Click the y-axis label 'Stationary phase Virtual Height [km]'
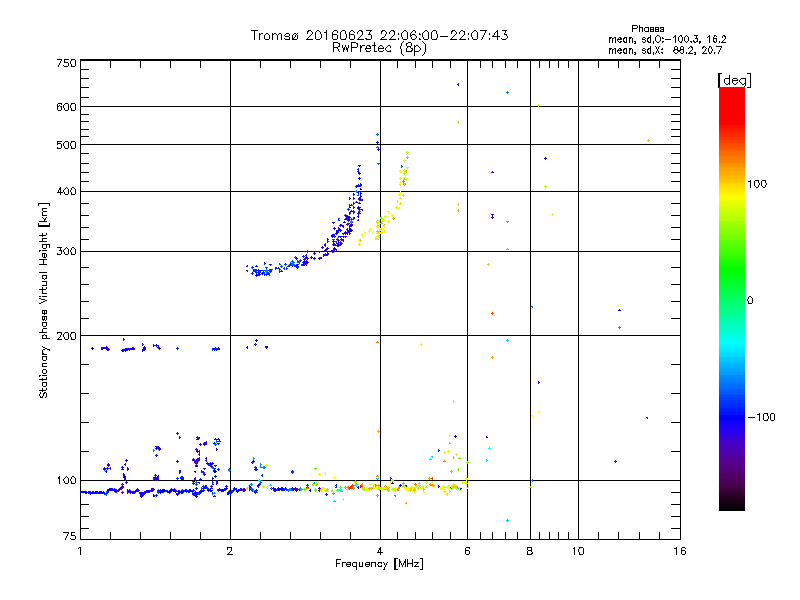 click(x=43, y=301)
